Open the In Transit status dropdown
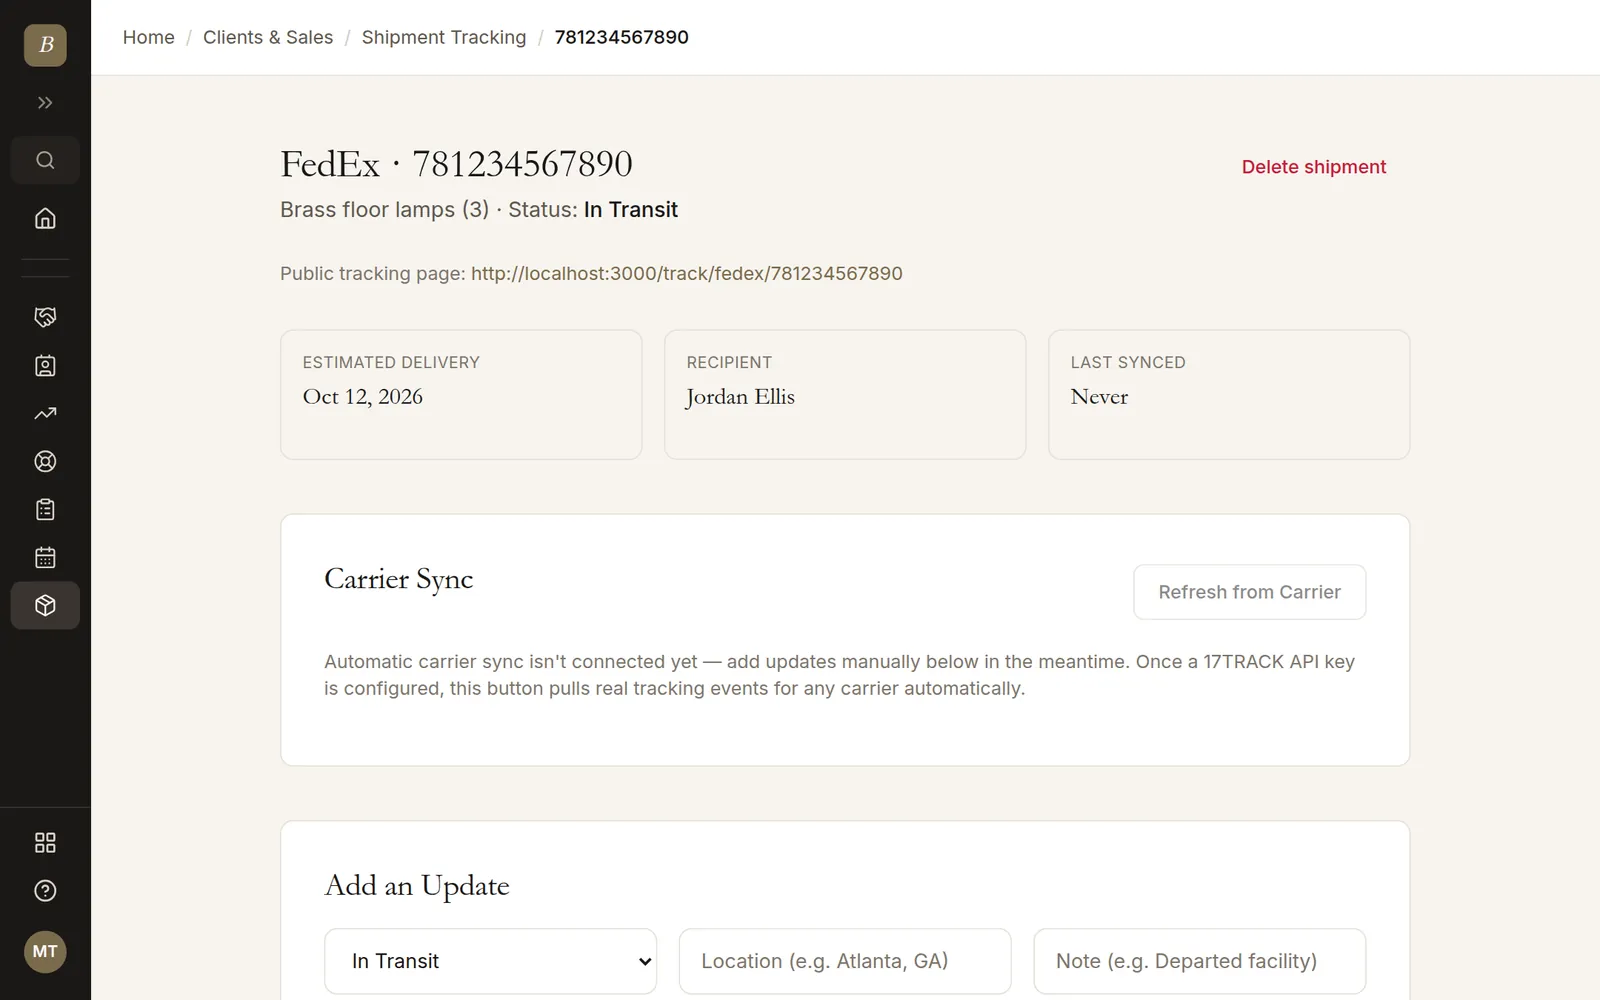This screenshot has width=1600, height=1000. point(491,961)
